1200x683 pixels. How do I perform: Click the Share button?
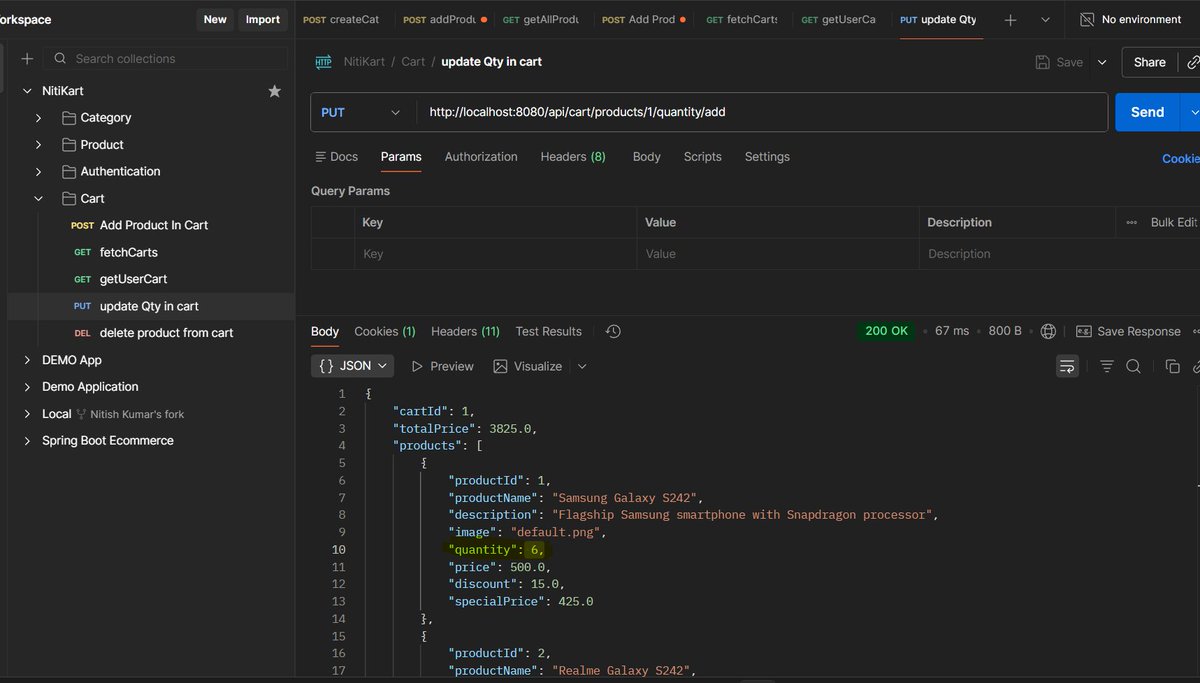[x=1150, y=62]
